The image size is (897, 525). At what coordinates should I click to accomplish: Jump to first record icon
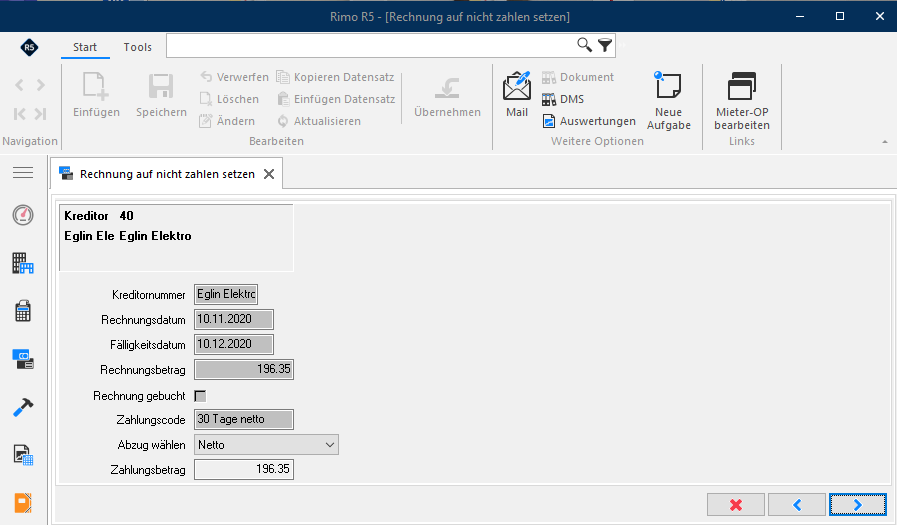tap(19, 114)
